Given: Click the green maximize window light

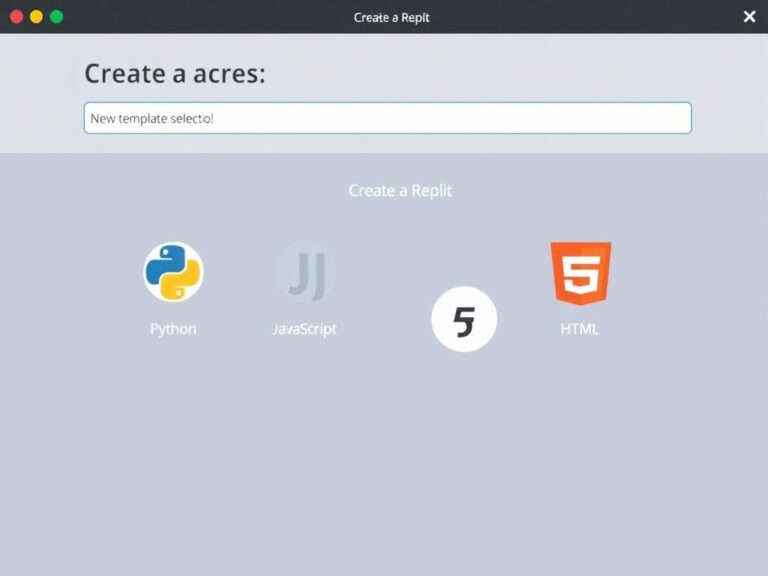Looking at the screenshot, I should click(x=56, y=17).
